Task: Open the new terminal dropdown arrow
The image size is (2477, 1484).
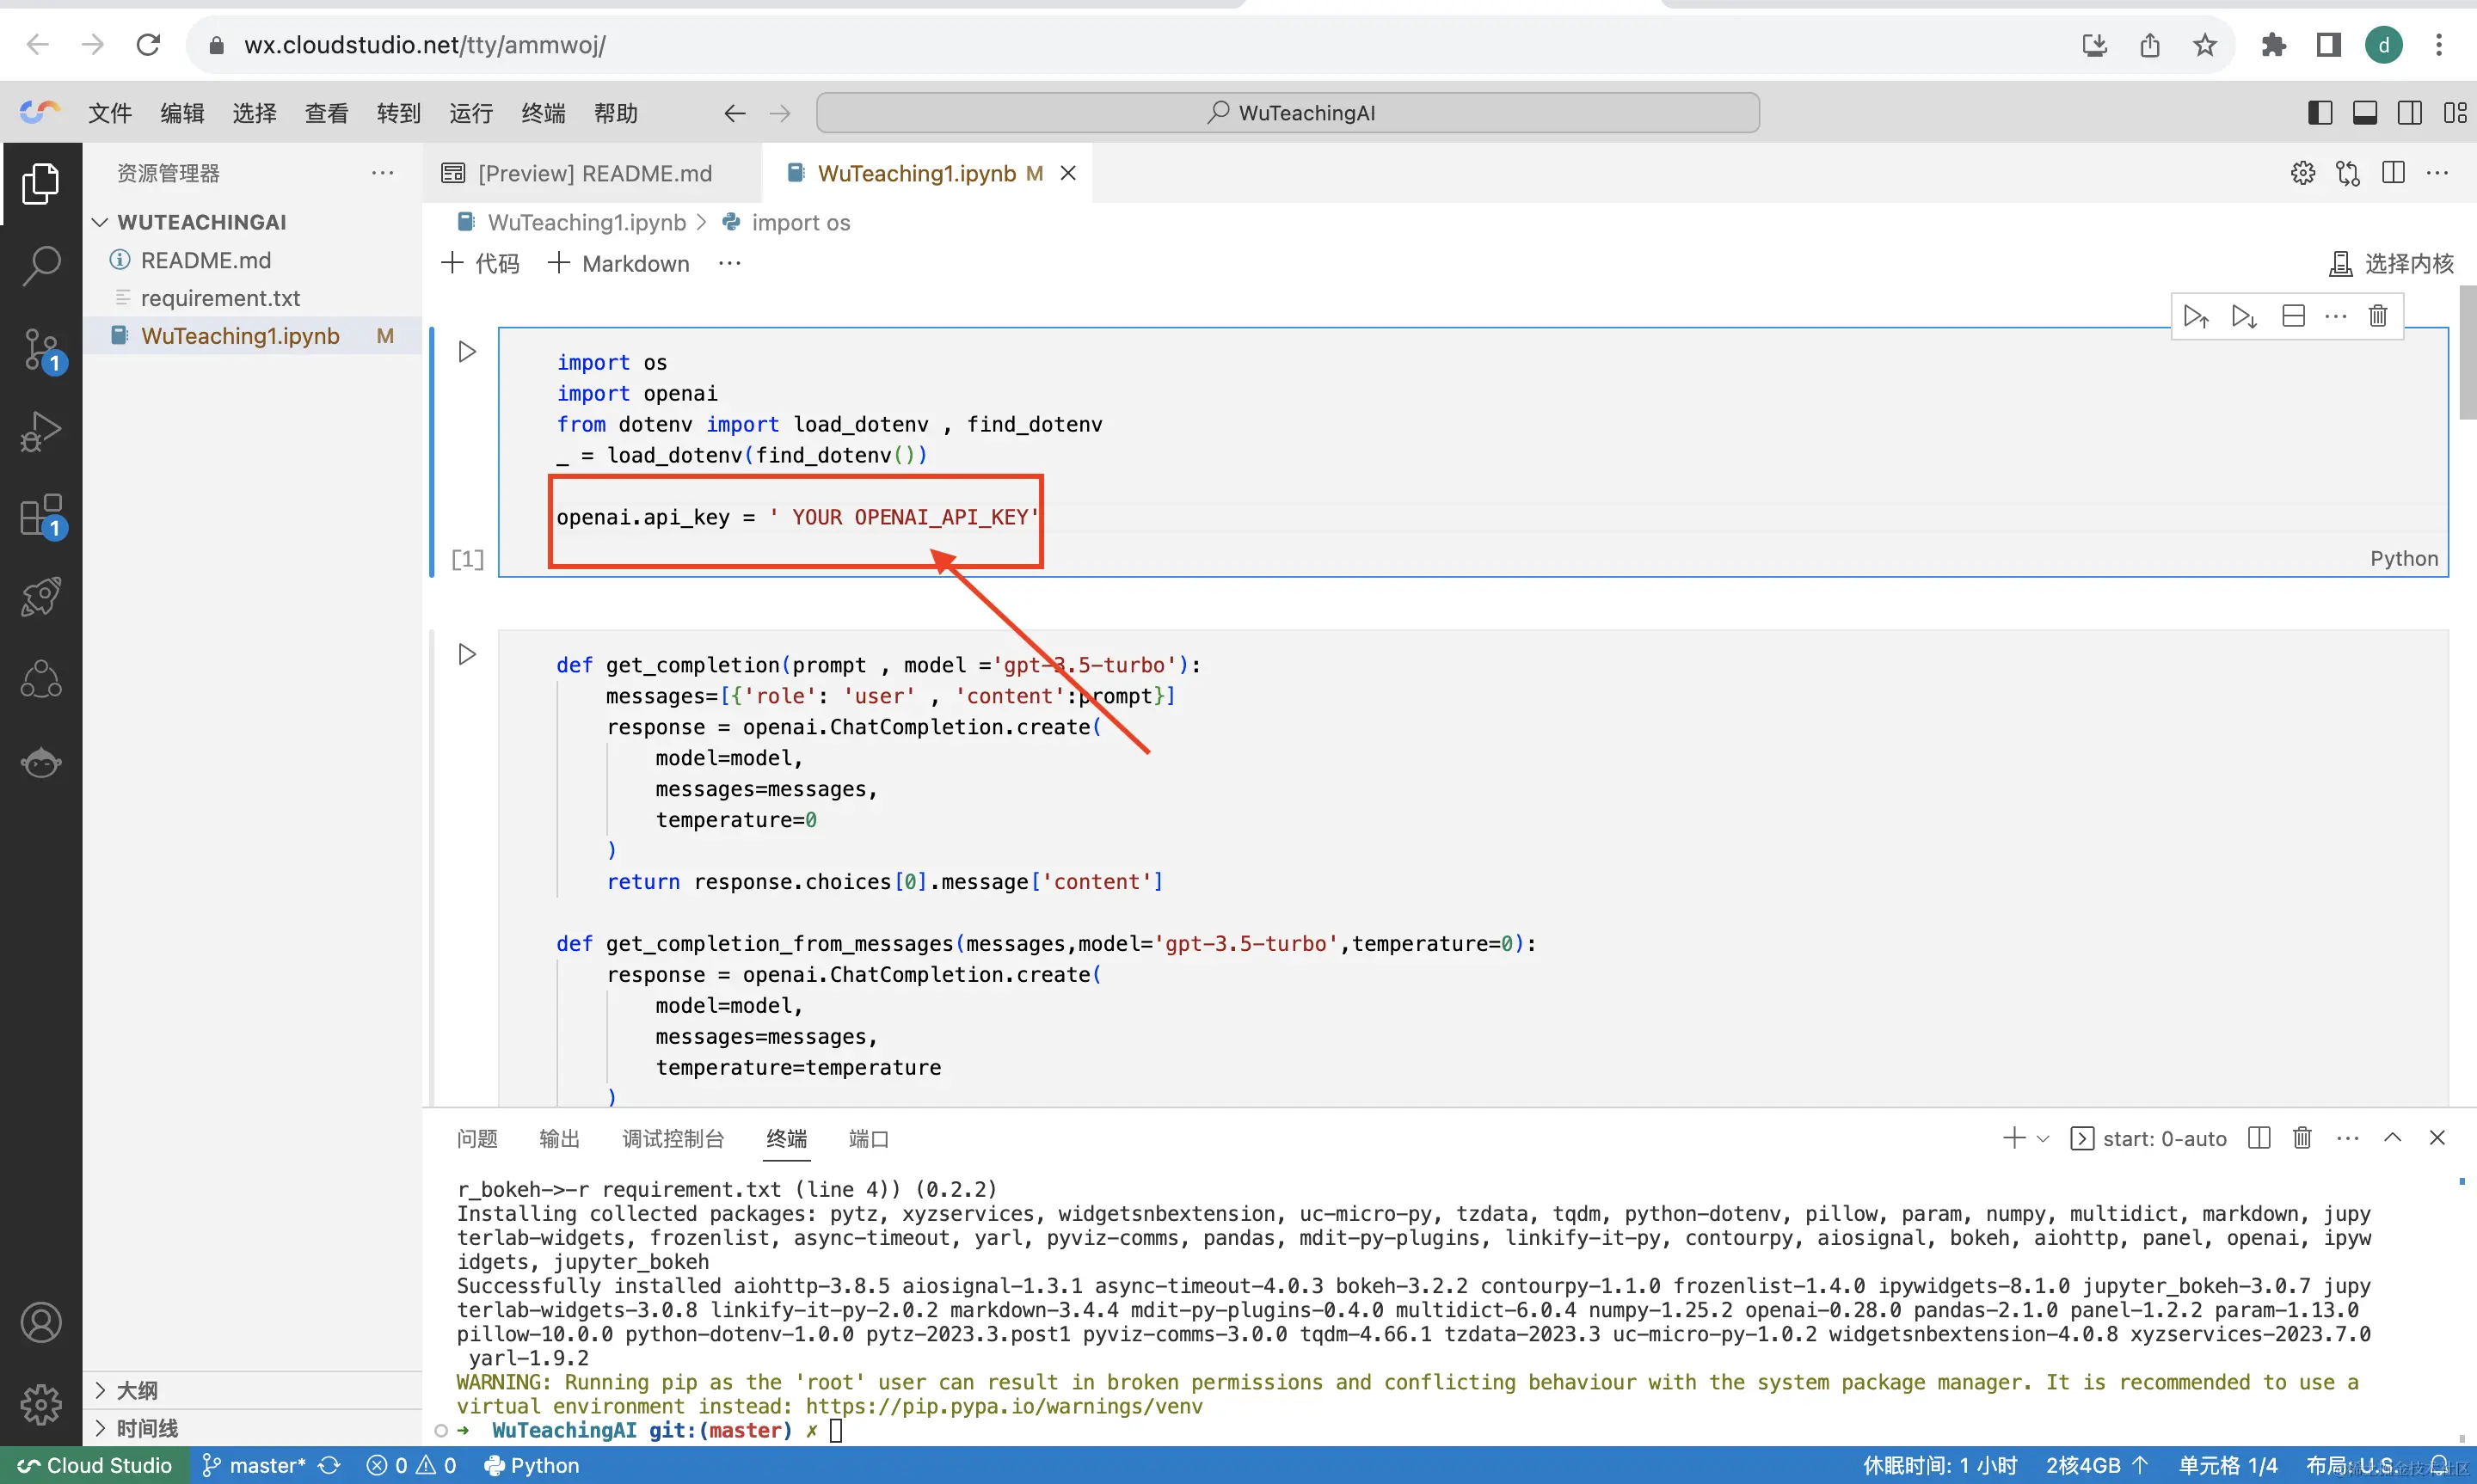Action: click(2043, 1139)
